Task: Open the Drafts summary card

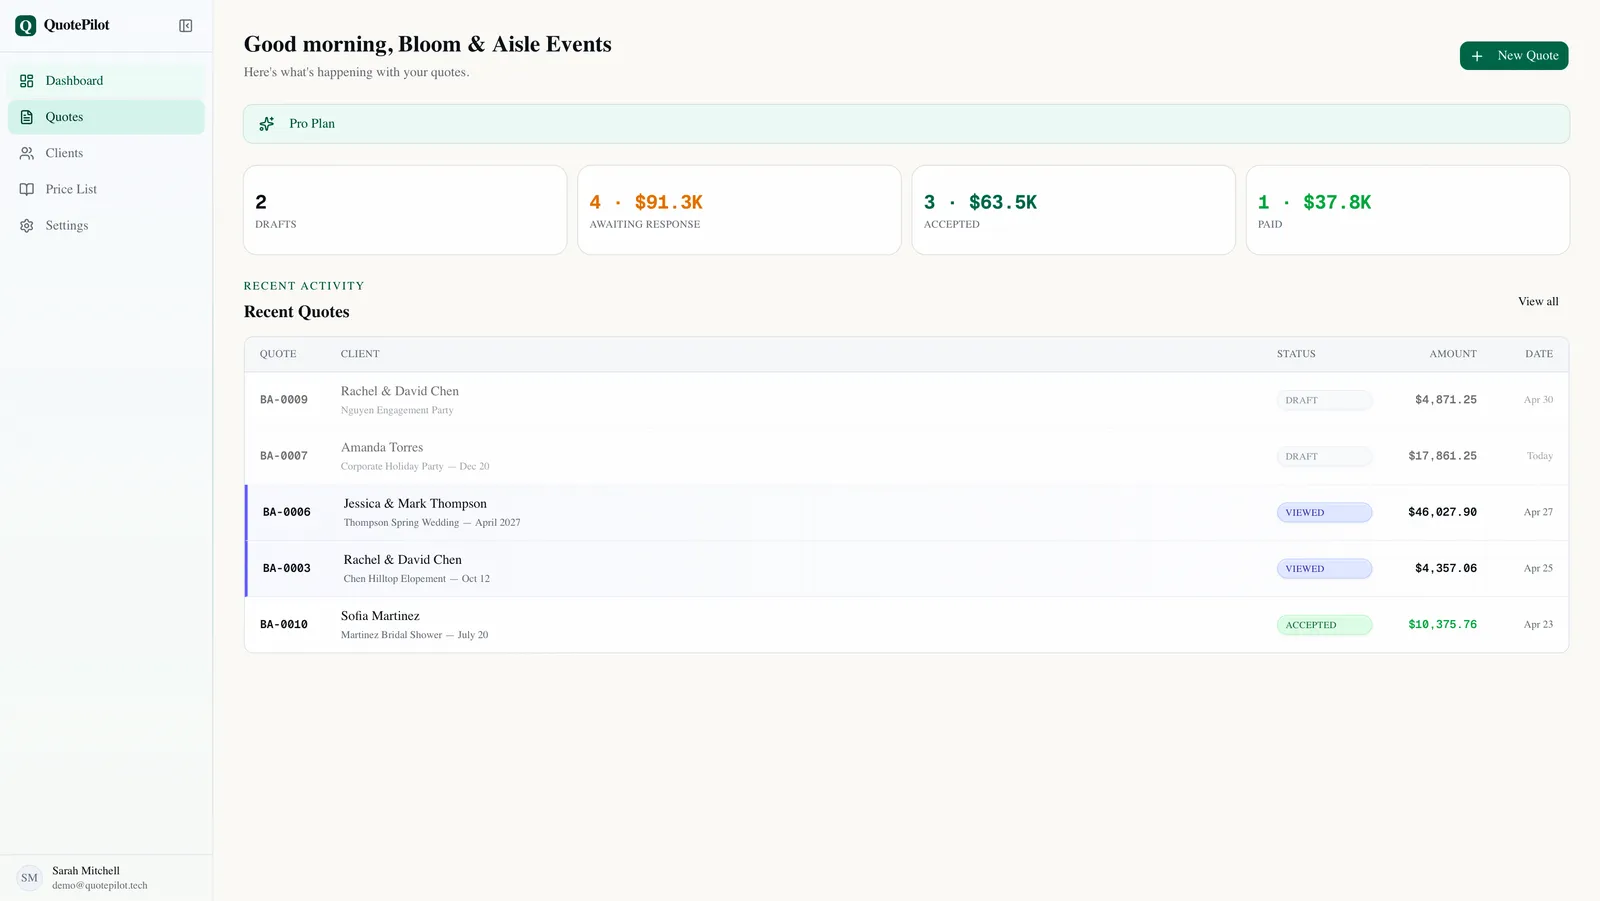Action: pos(405,210)
